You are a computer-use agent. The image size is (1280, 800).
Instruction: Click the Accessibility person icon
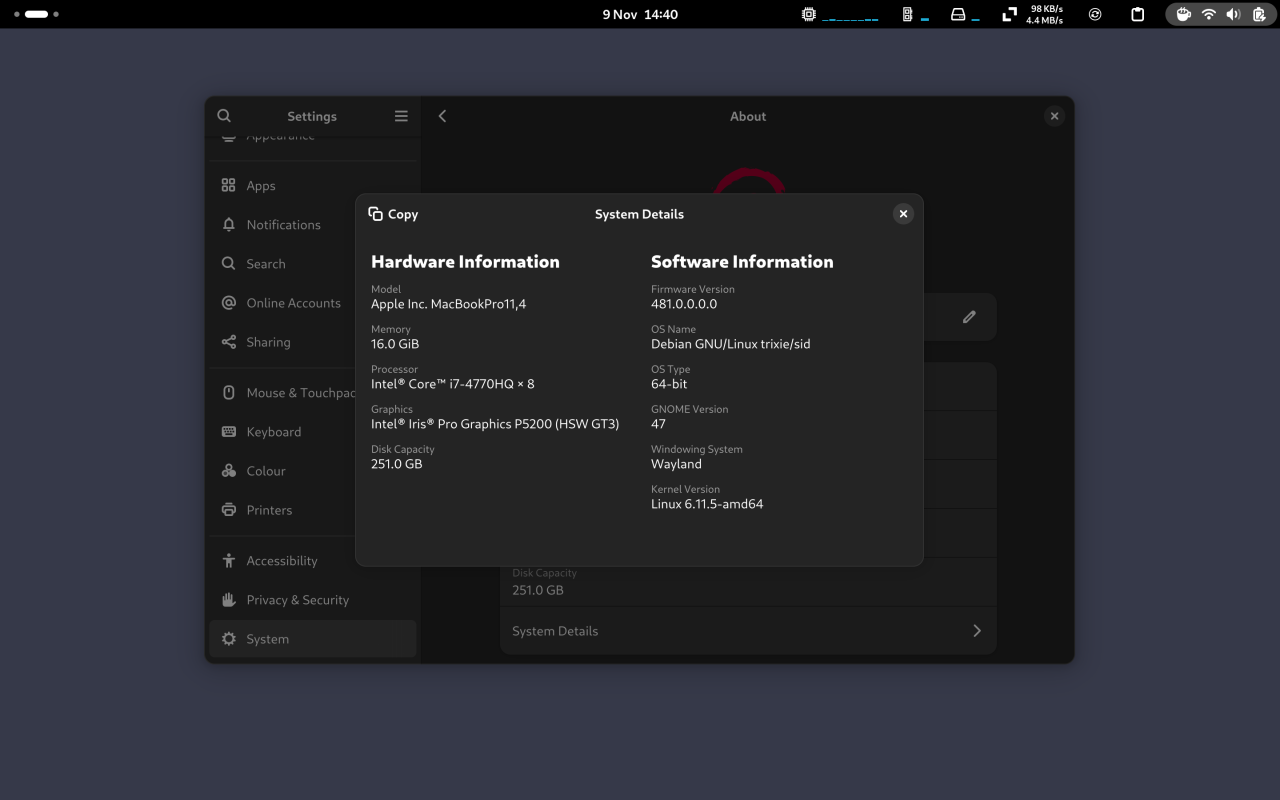pos(228,560)
